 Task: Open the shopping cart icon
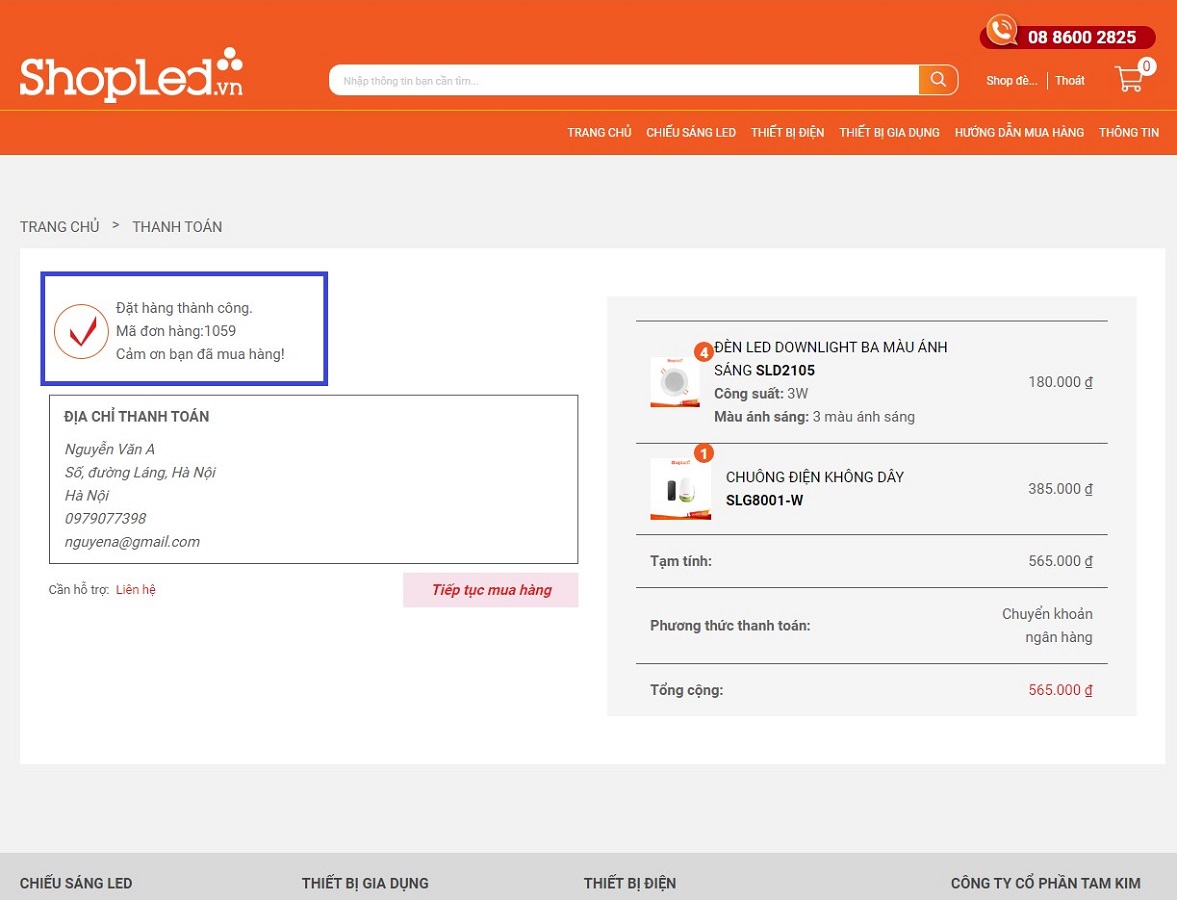click(1130, 79)
